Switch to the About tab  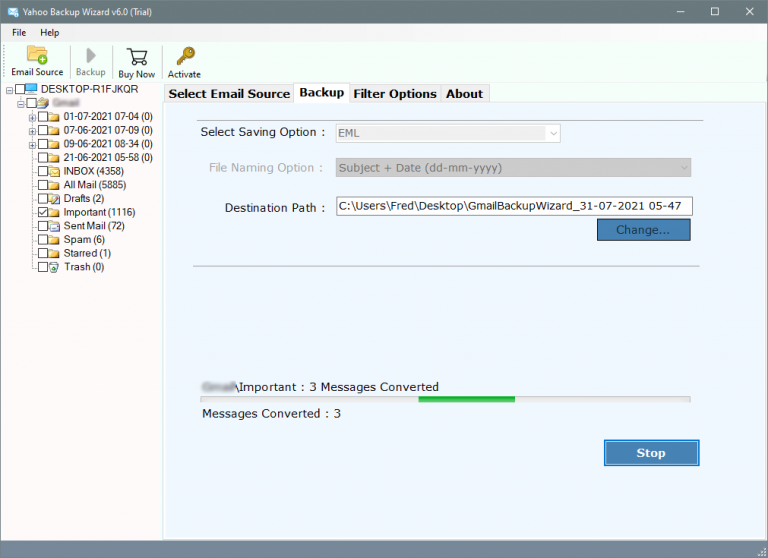(x=464, y=94)
